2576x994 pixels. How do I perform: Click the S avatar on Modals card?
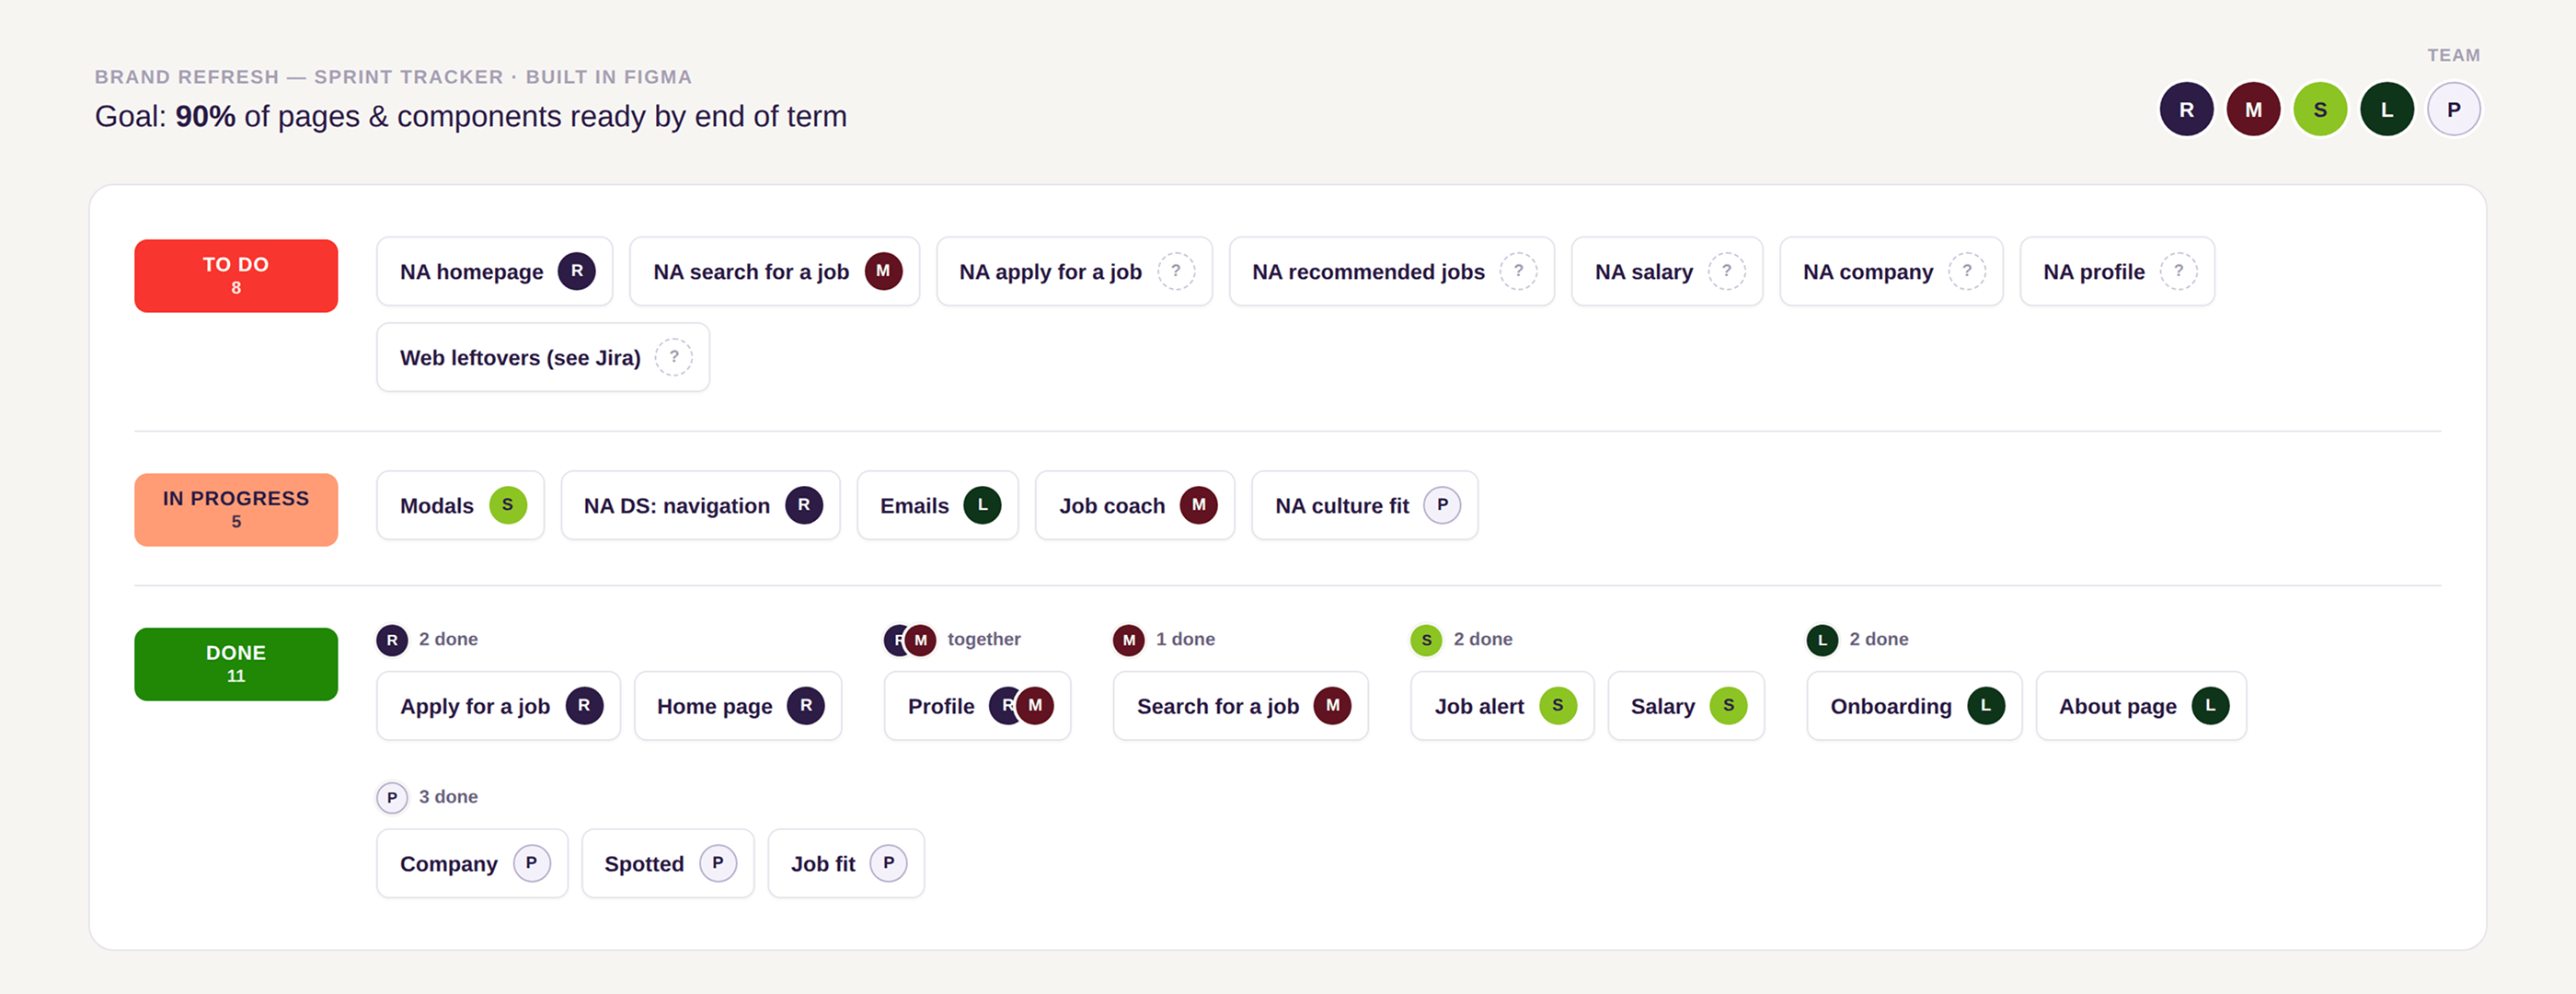[508, 505]
